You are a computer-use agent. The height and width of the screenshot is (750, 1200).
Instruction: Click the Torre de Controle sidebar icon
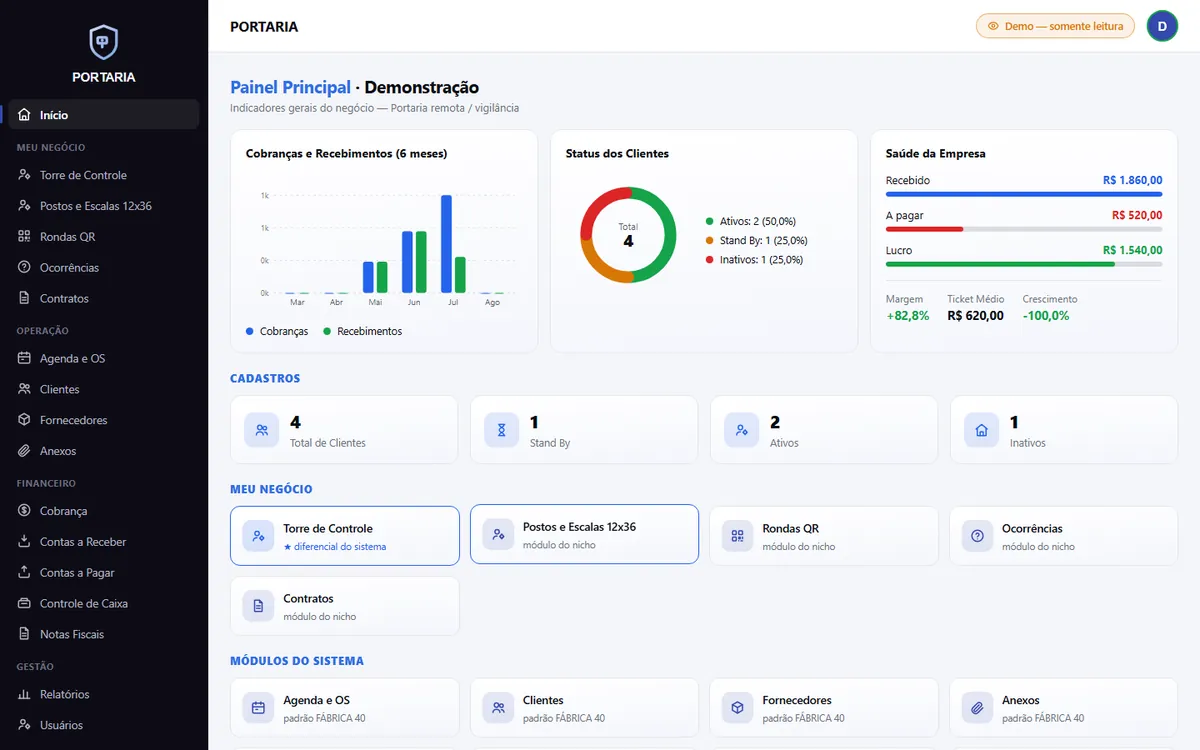click(x=25, y=175)
